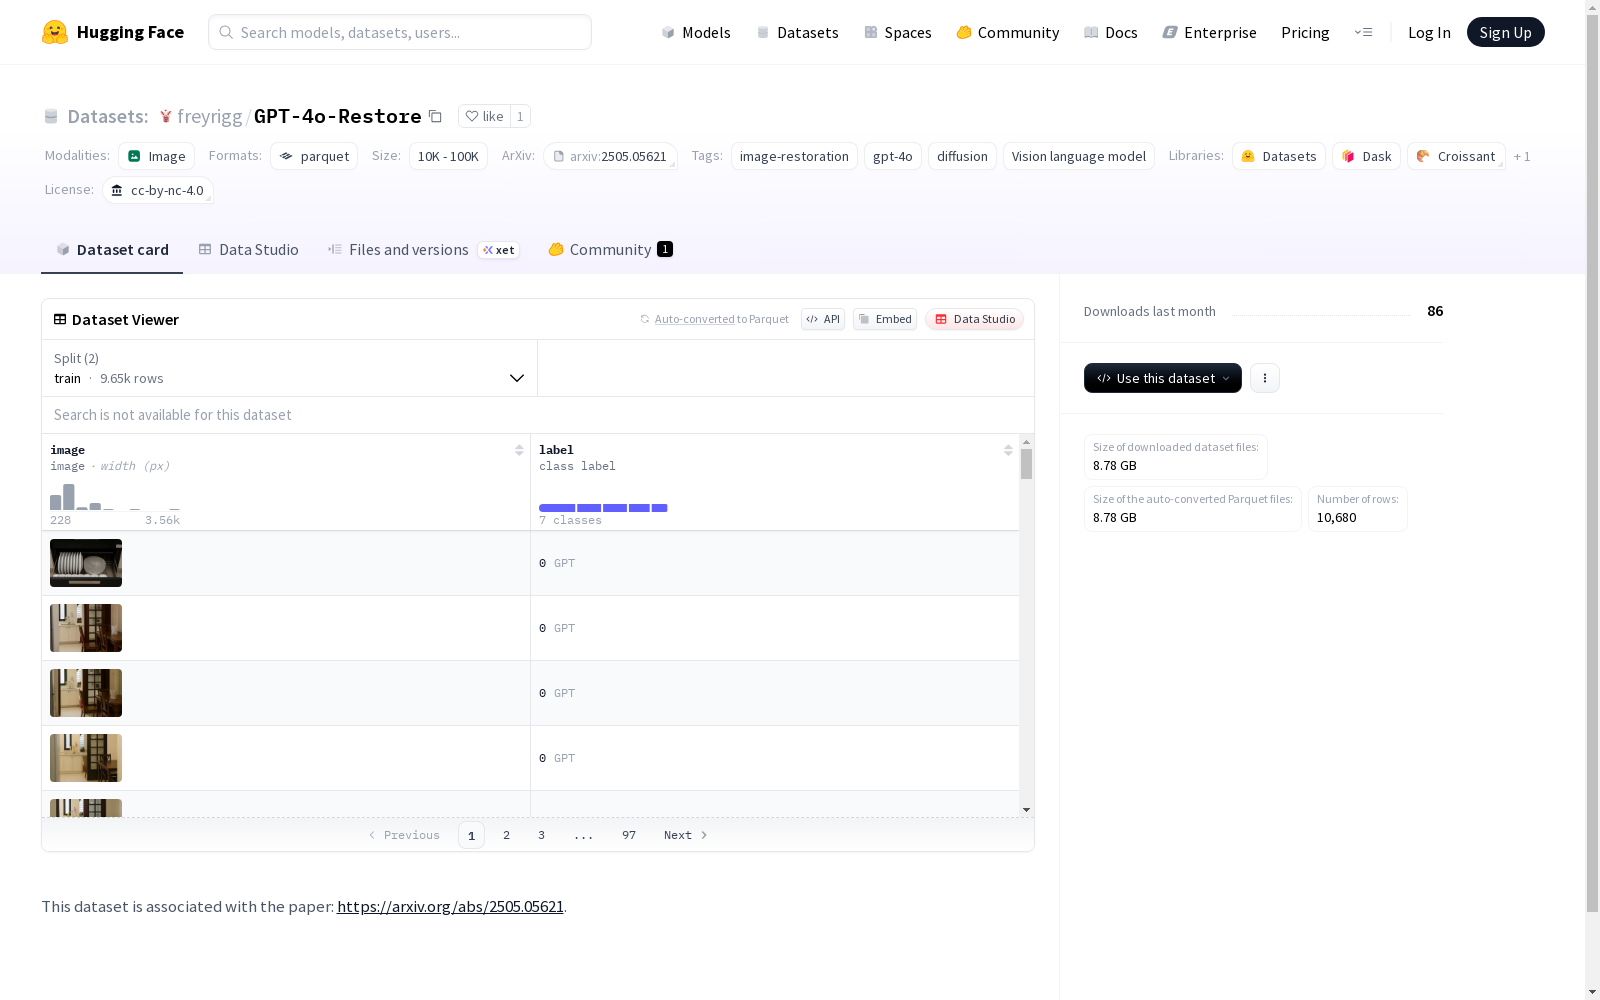Switch to the Data Studio tab
The image size is (1600, 1000).
click(x=248, y=250)
